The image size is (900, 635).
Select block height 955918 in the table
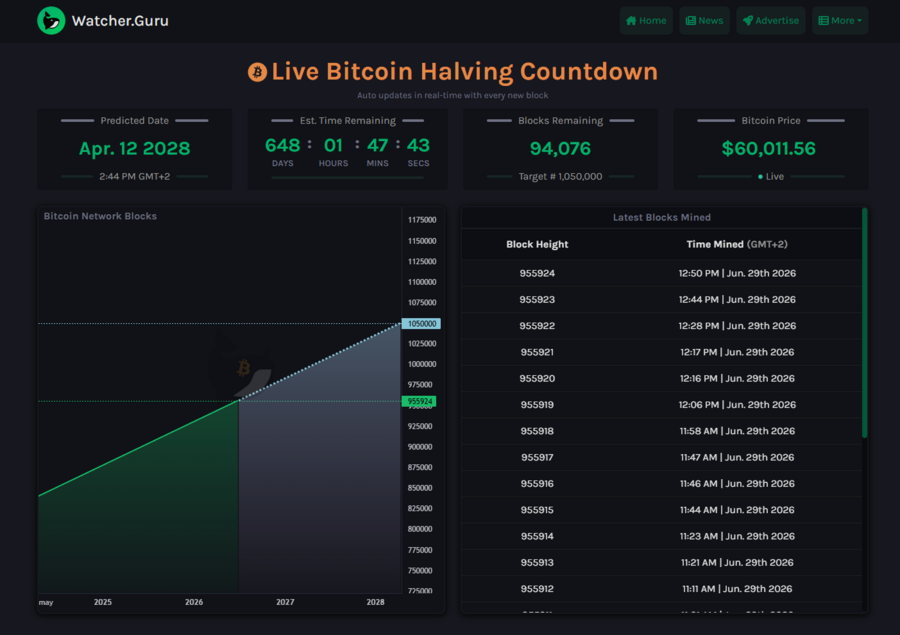click(x=537, y=431)
